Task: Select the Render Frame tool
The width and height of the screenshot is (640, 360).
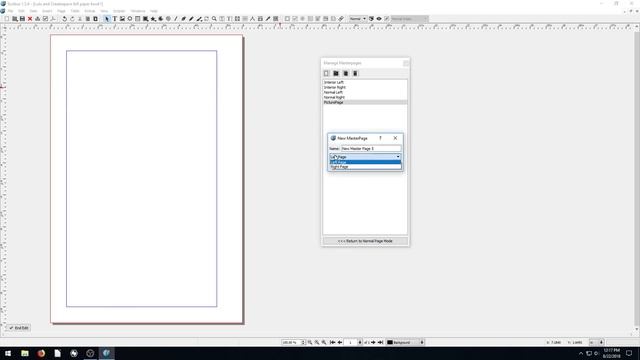Action: pos(130,19)
